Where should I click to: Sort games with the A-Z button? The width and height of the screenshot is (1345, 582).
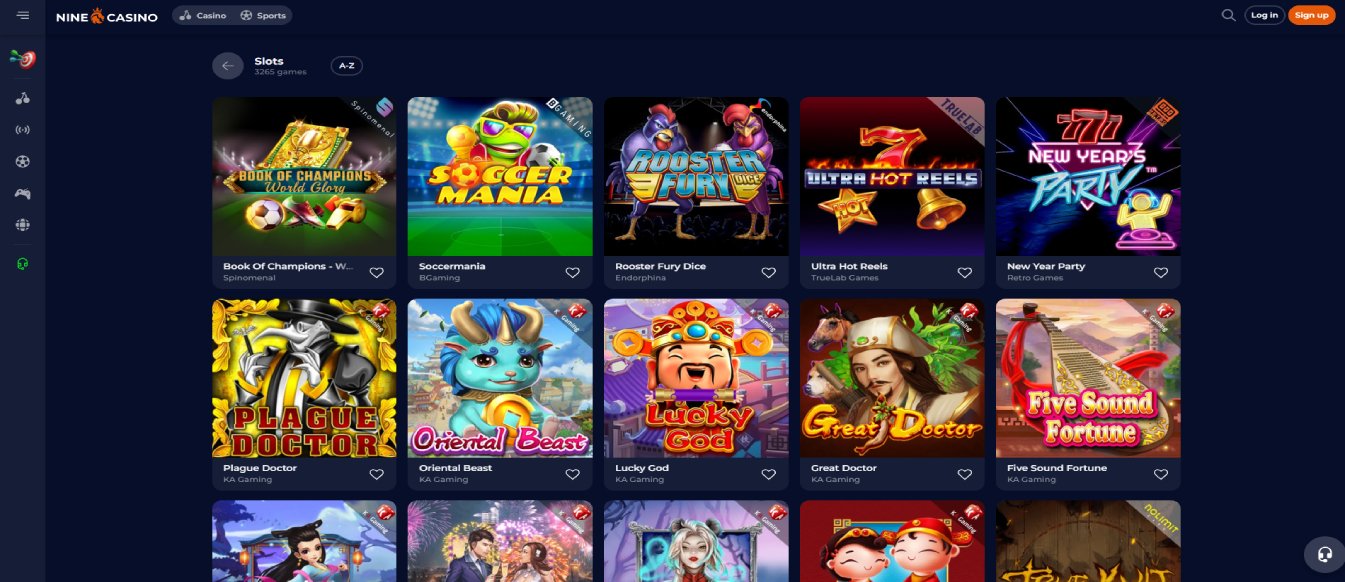point(346,66)
